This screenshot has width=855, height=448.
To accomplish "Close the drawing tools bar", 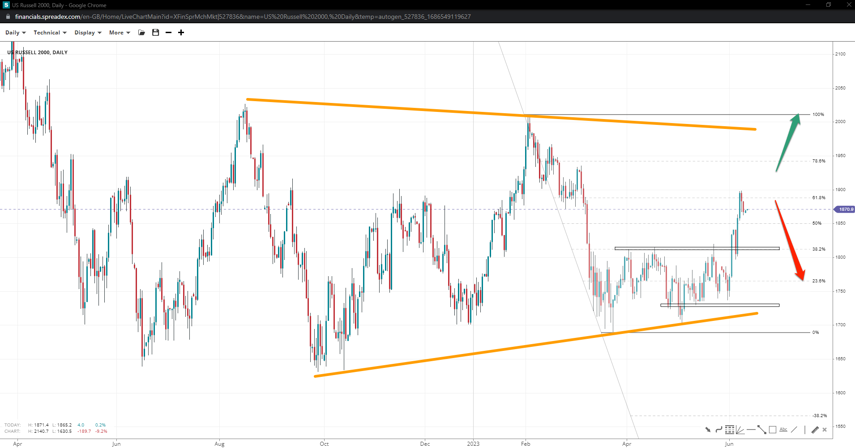I will (825, 430).
